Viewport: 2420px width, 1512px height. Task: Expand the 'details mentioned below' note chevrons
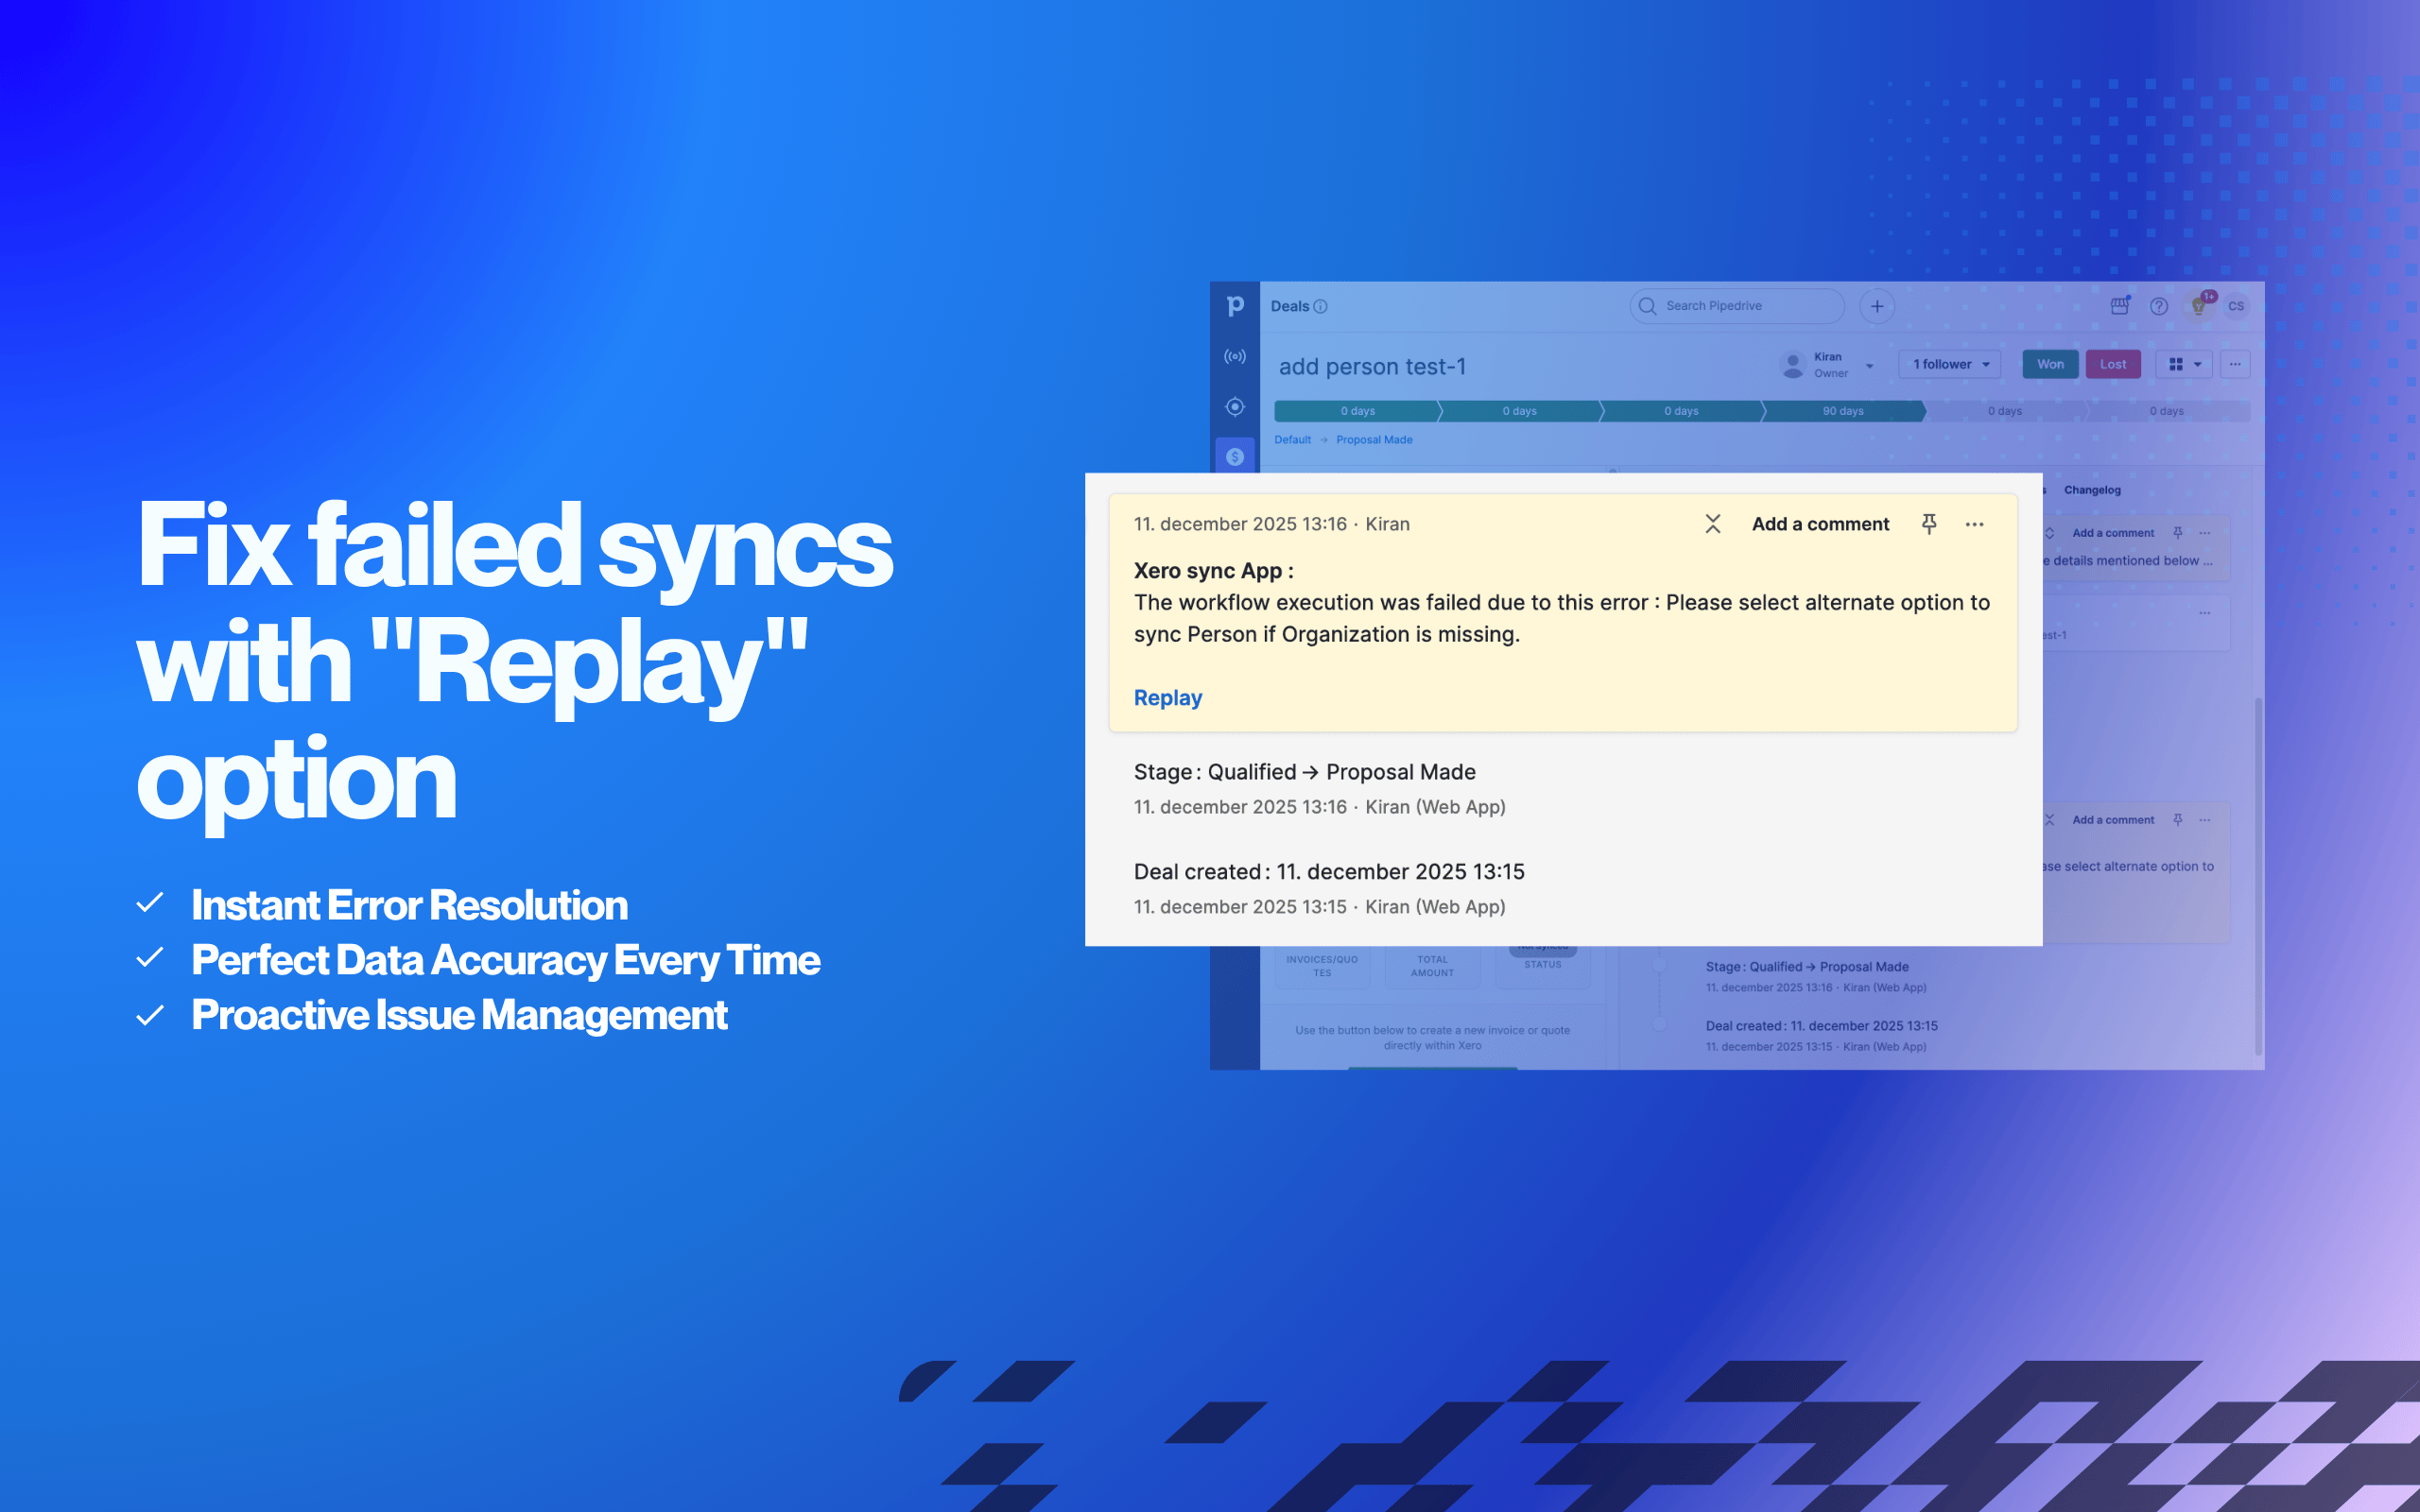tap(2049, 533)
